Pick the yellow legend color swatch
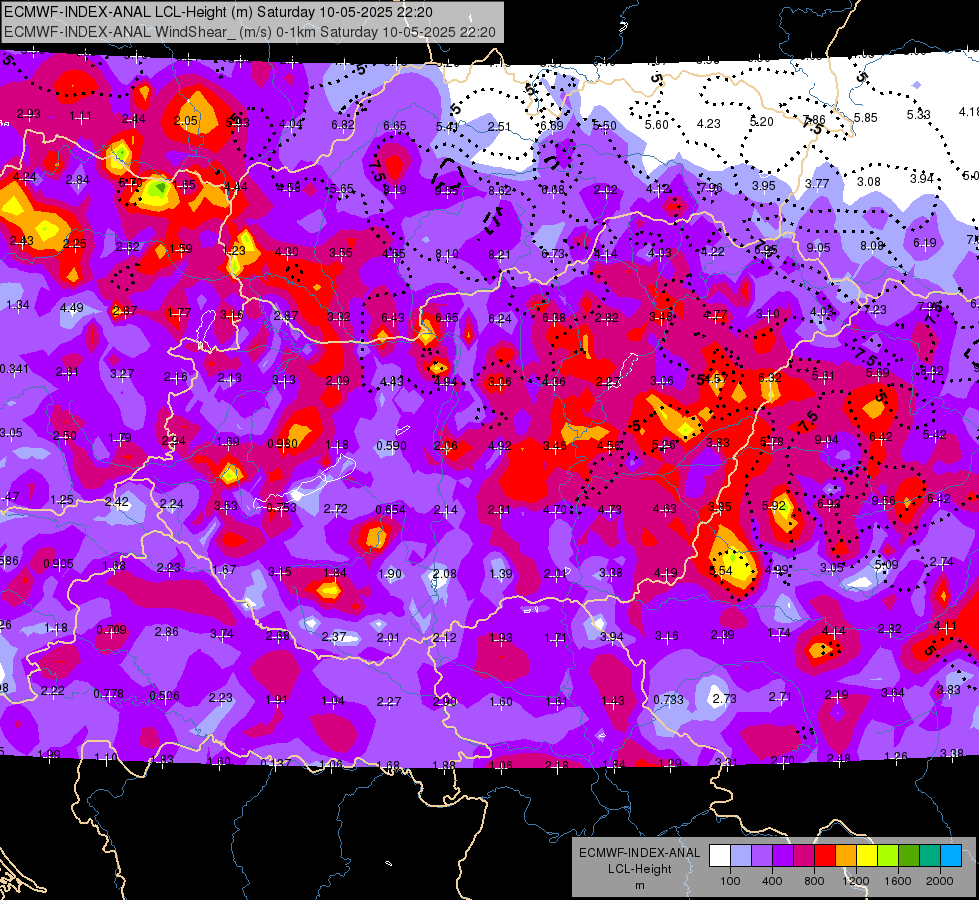Viewport: 979px width, 900px height. point(867,855)
